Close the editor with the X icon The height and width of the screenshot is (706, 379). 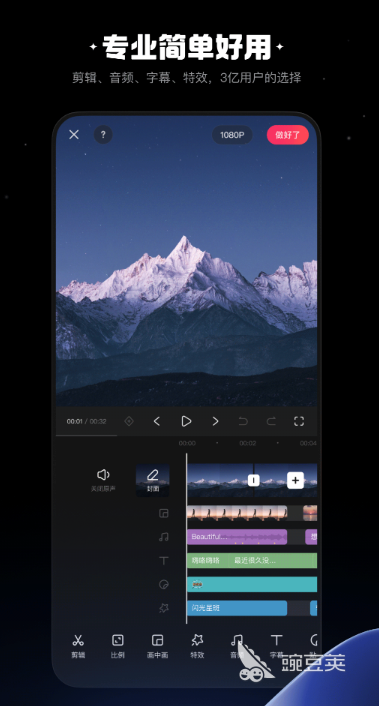(74, 135)
